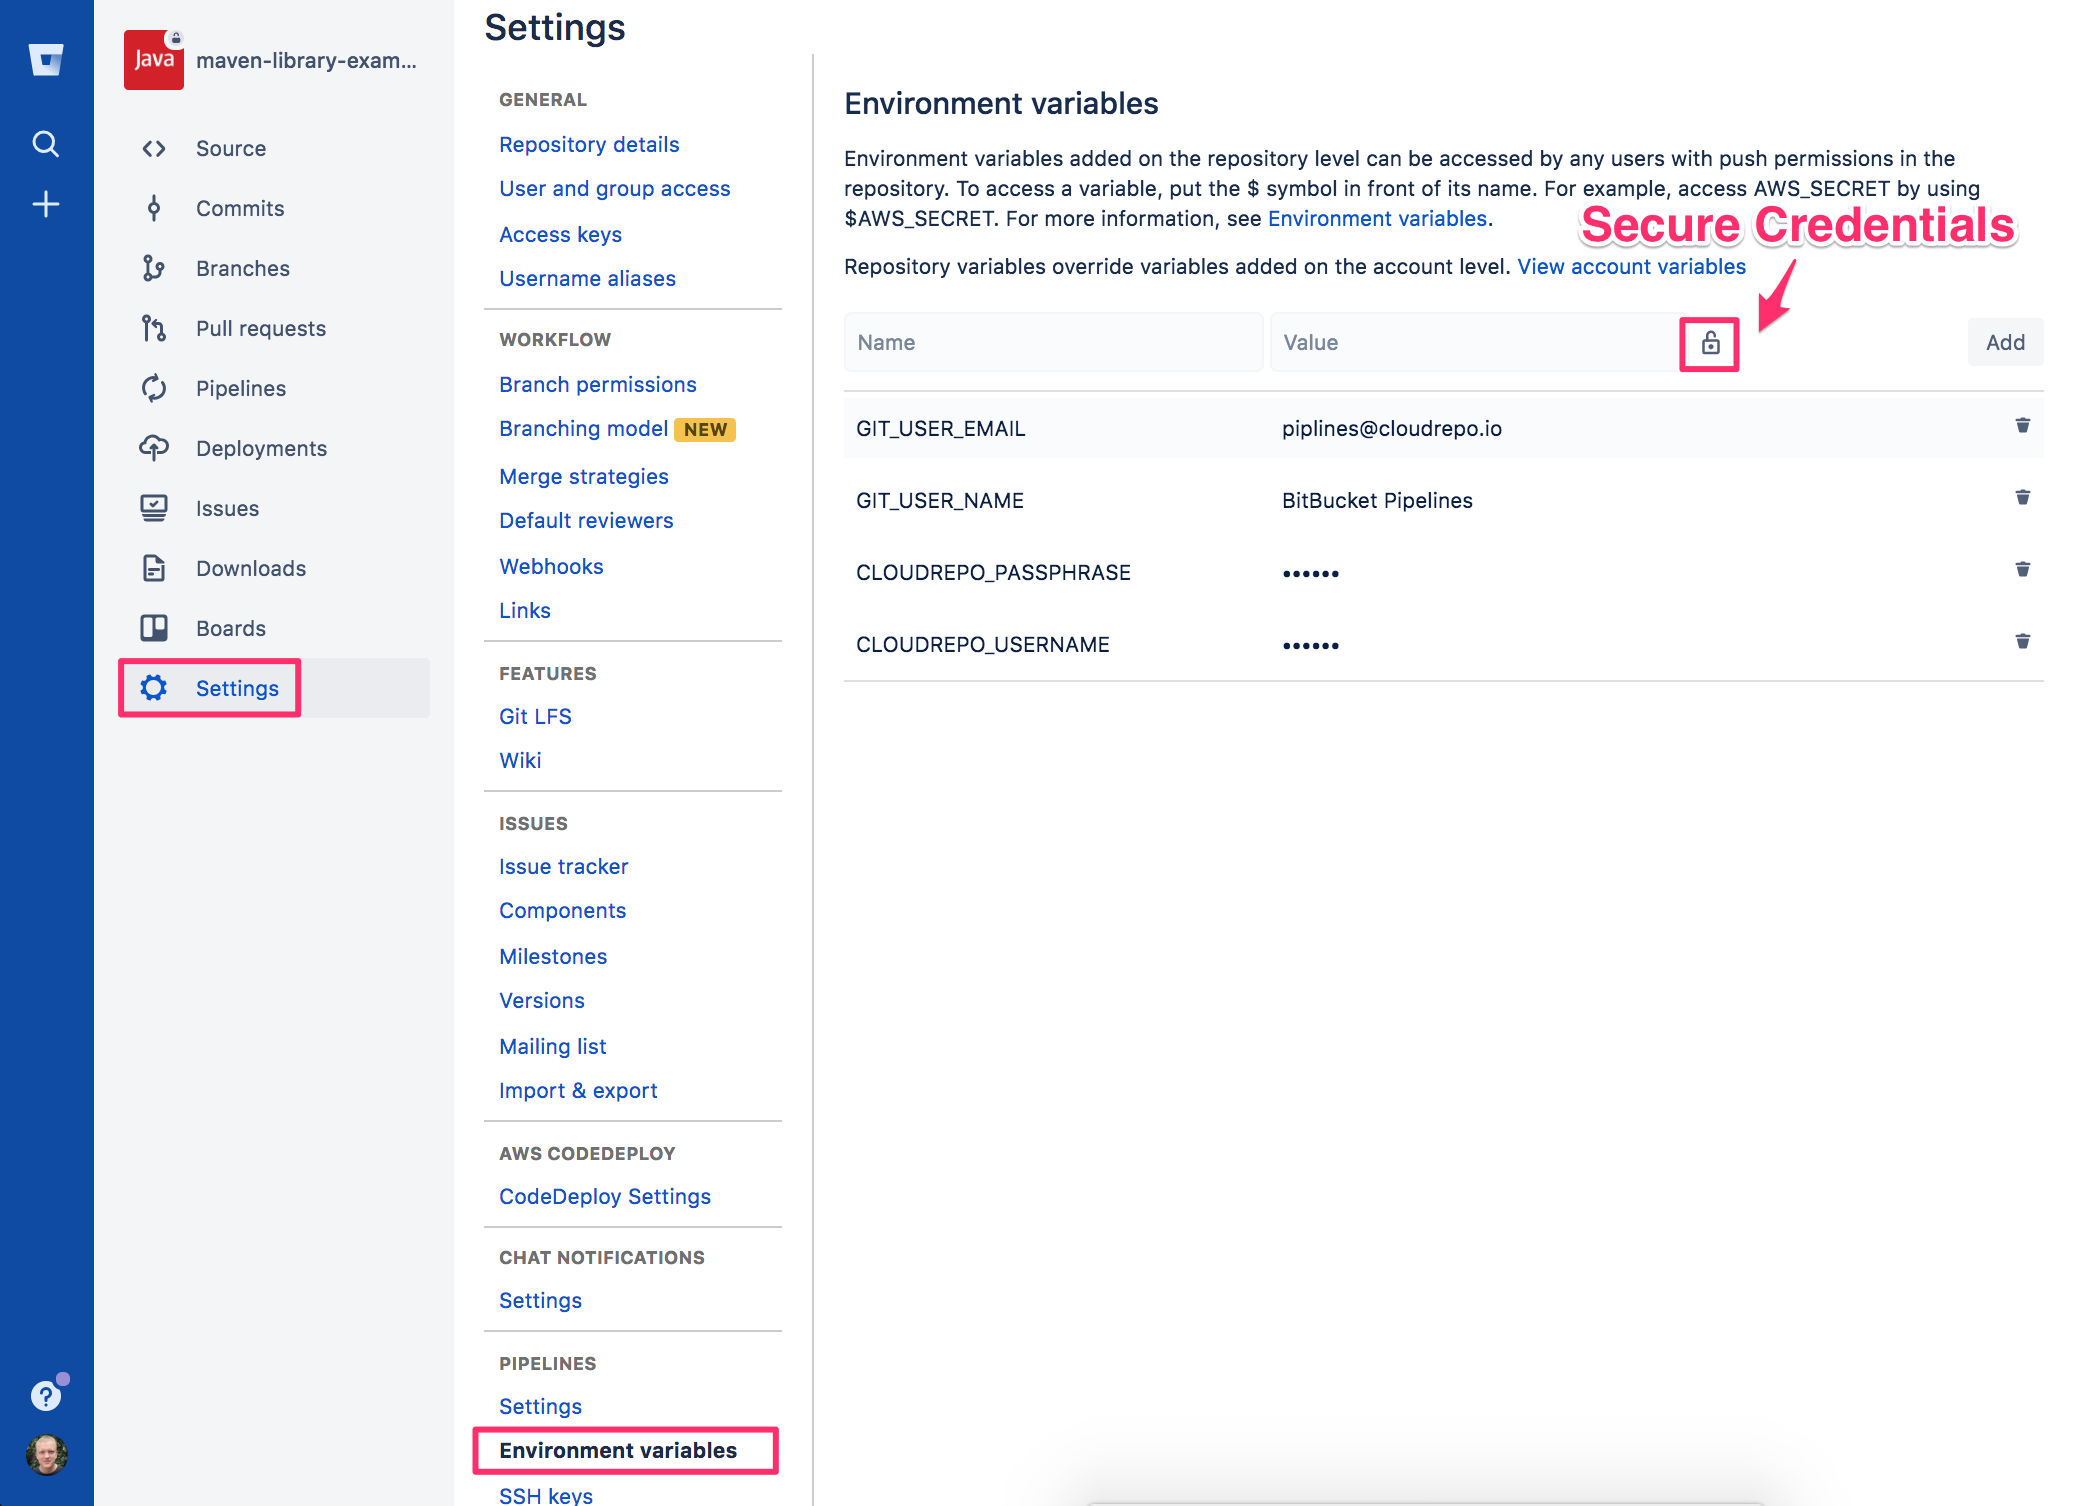Click the Deployments icon in sidebar
Image resolution: width=2100 pixels, height=1506 pixels.
(x=153, y=447)
